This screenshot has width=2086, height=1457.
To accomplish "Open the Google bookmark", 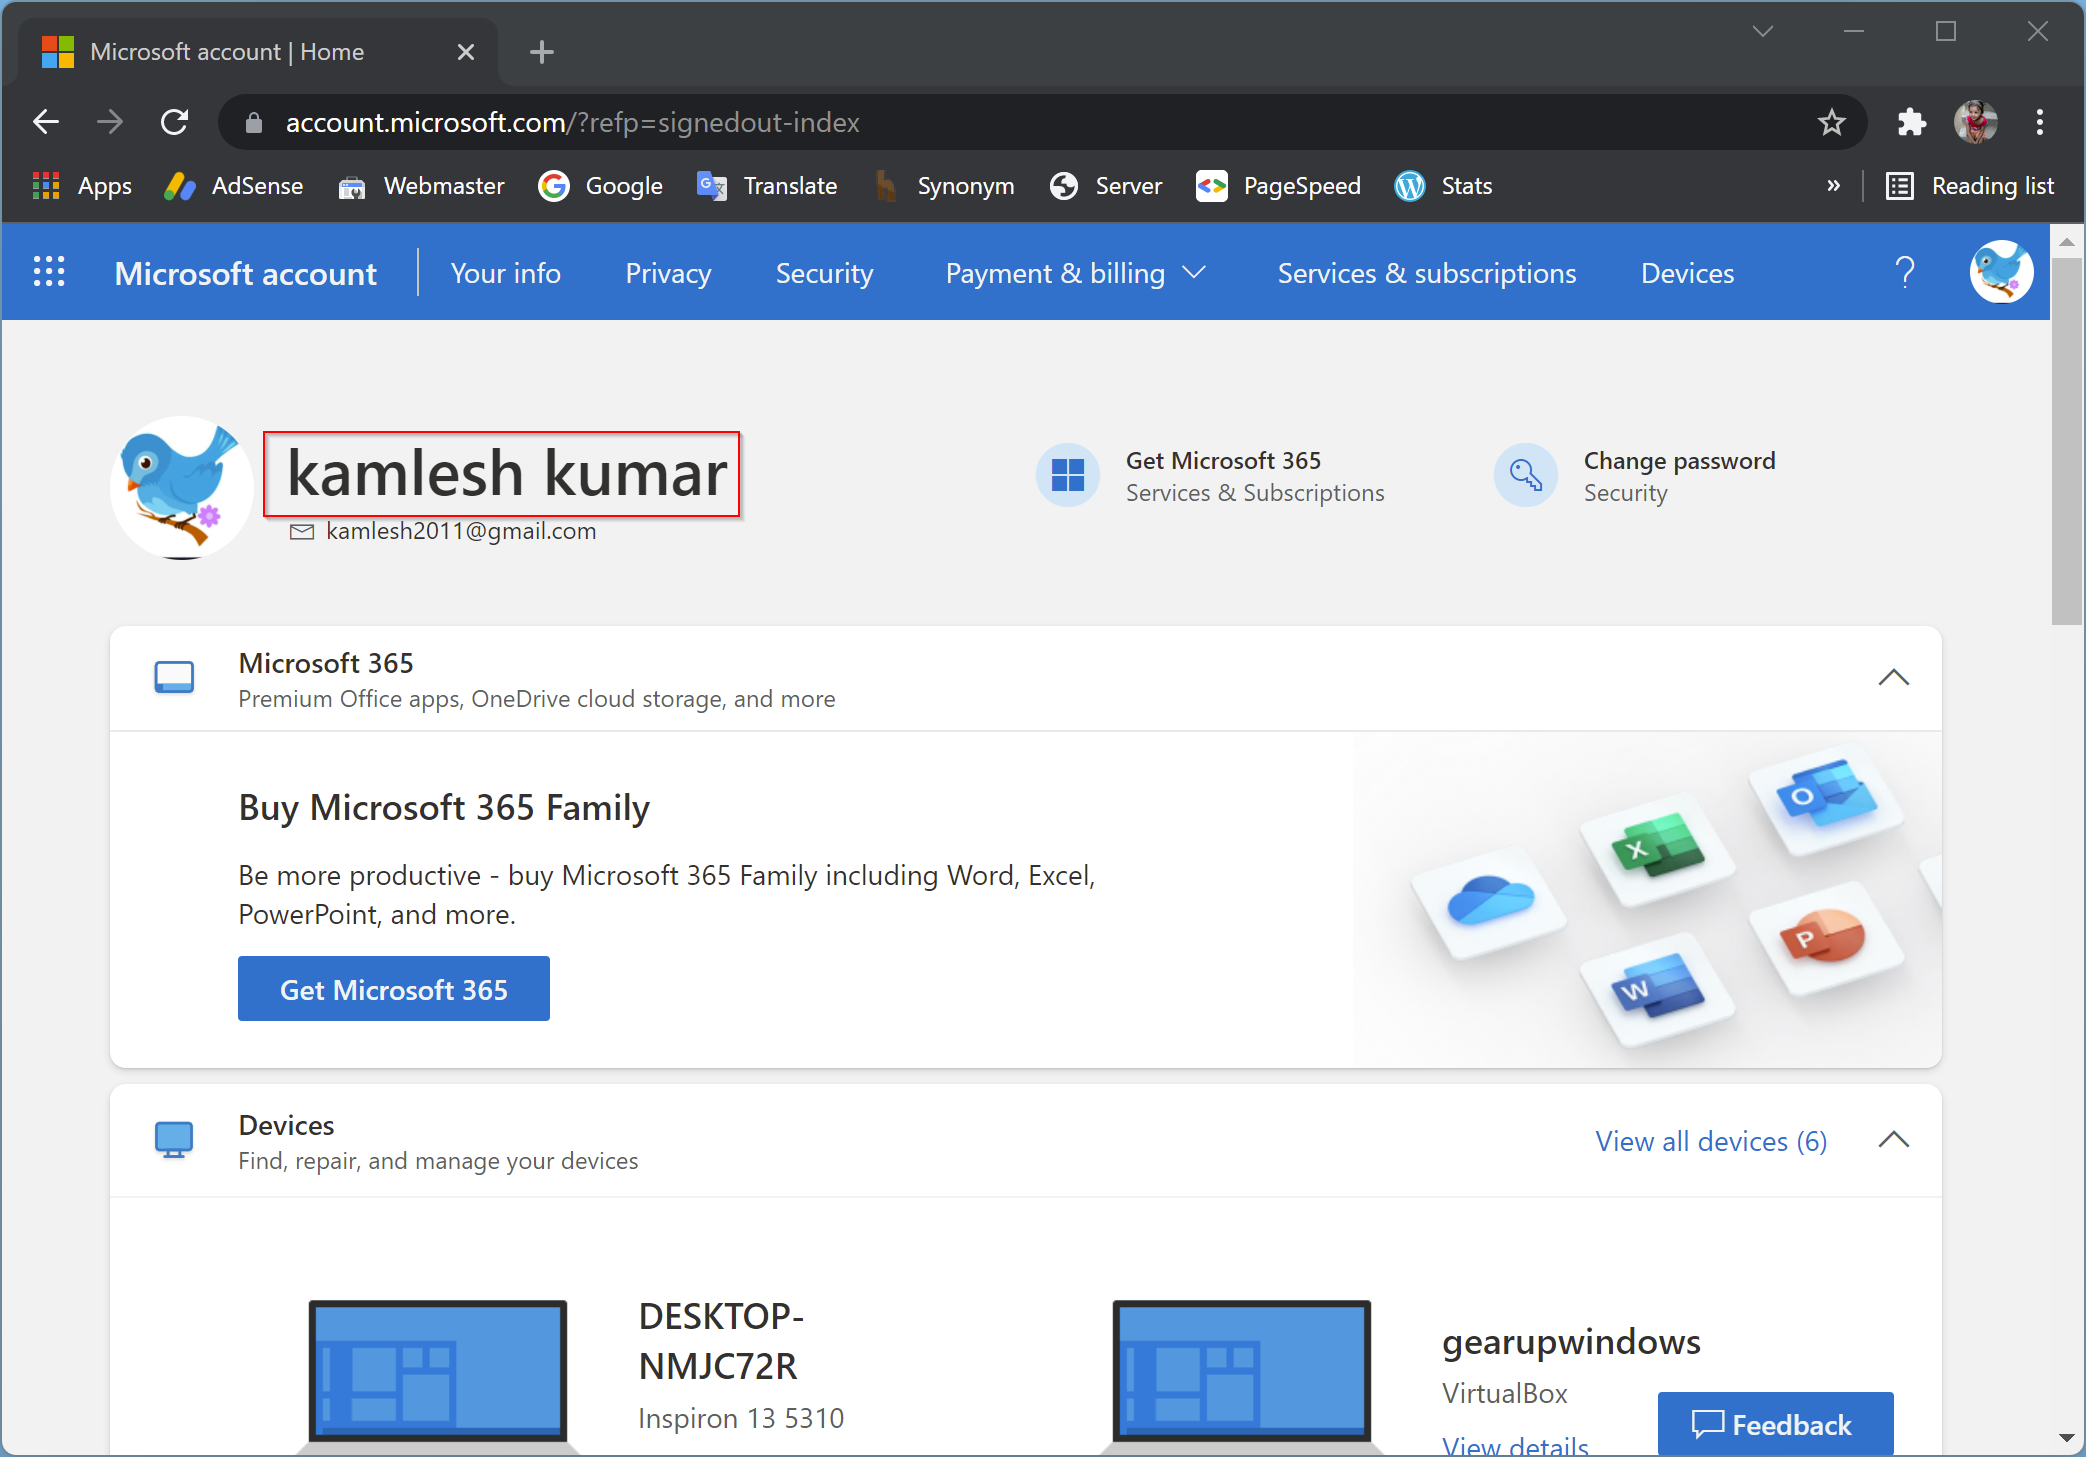I will coord(600,186).
